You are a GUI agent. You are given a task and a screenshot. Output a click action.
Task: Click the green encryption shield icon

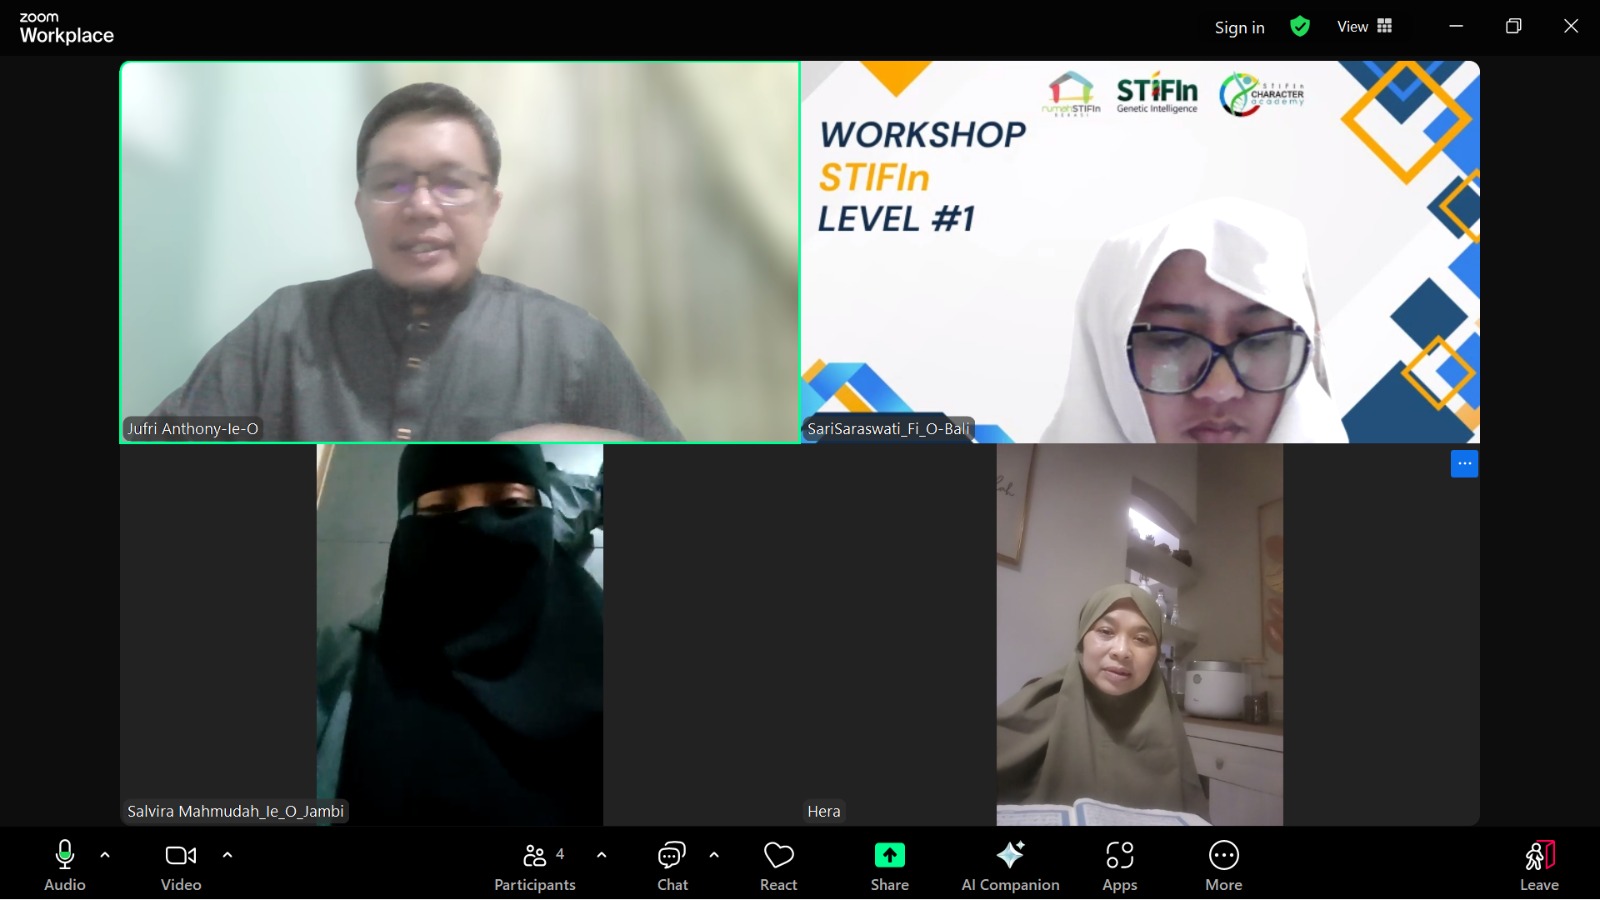[x=1300, y=27]
